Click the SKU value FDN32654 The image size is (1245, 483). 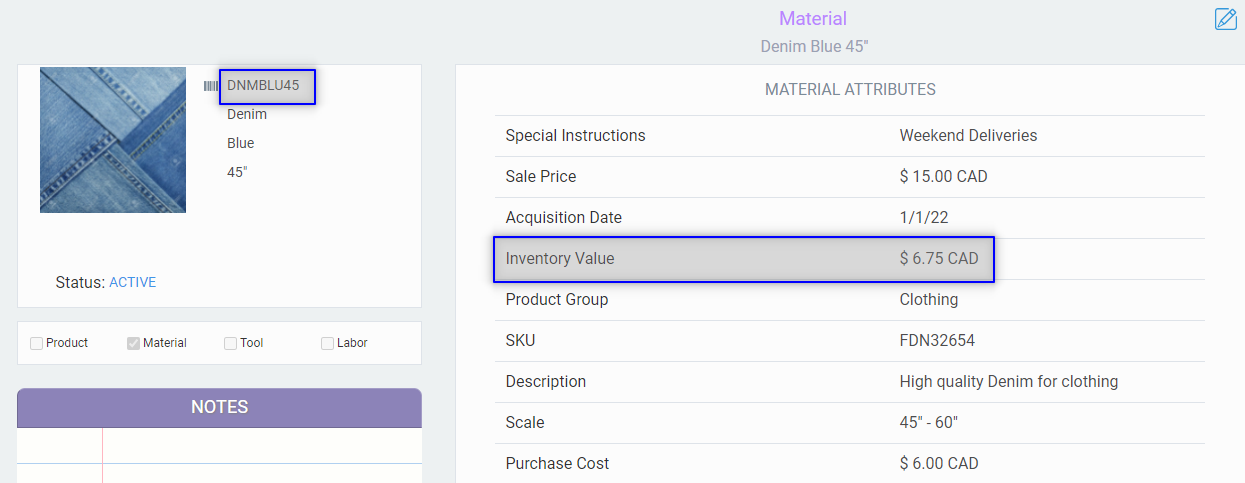coord(937,341)
